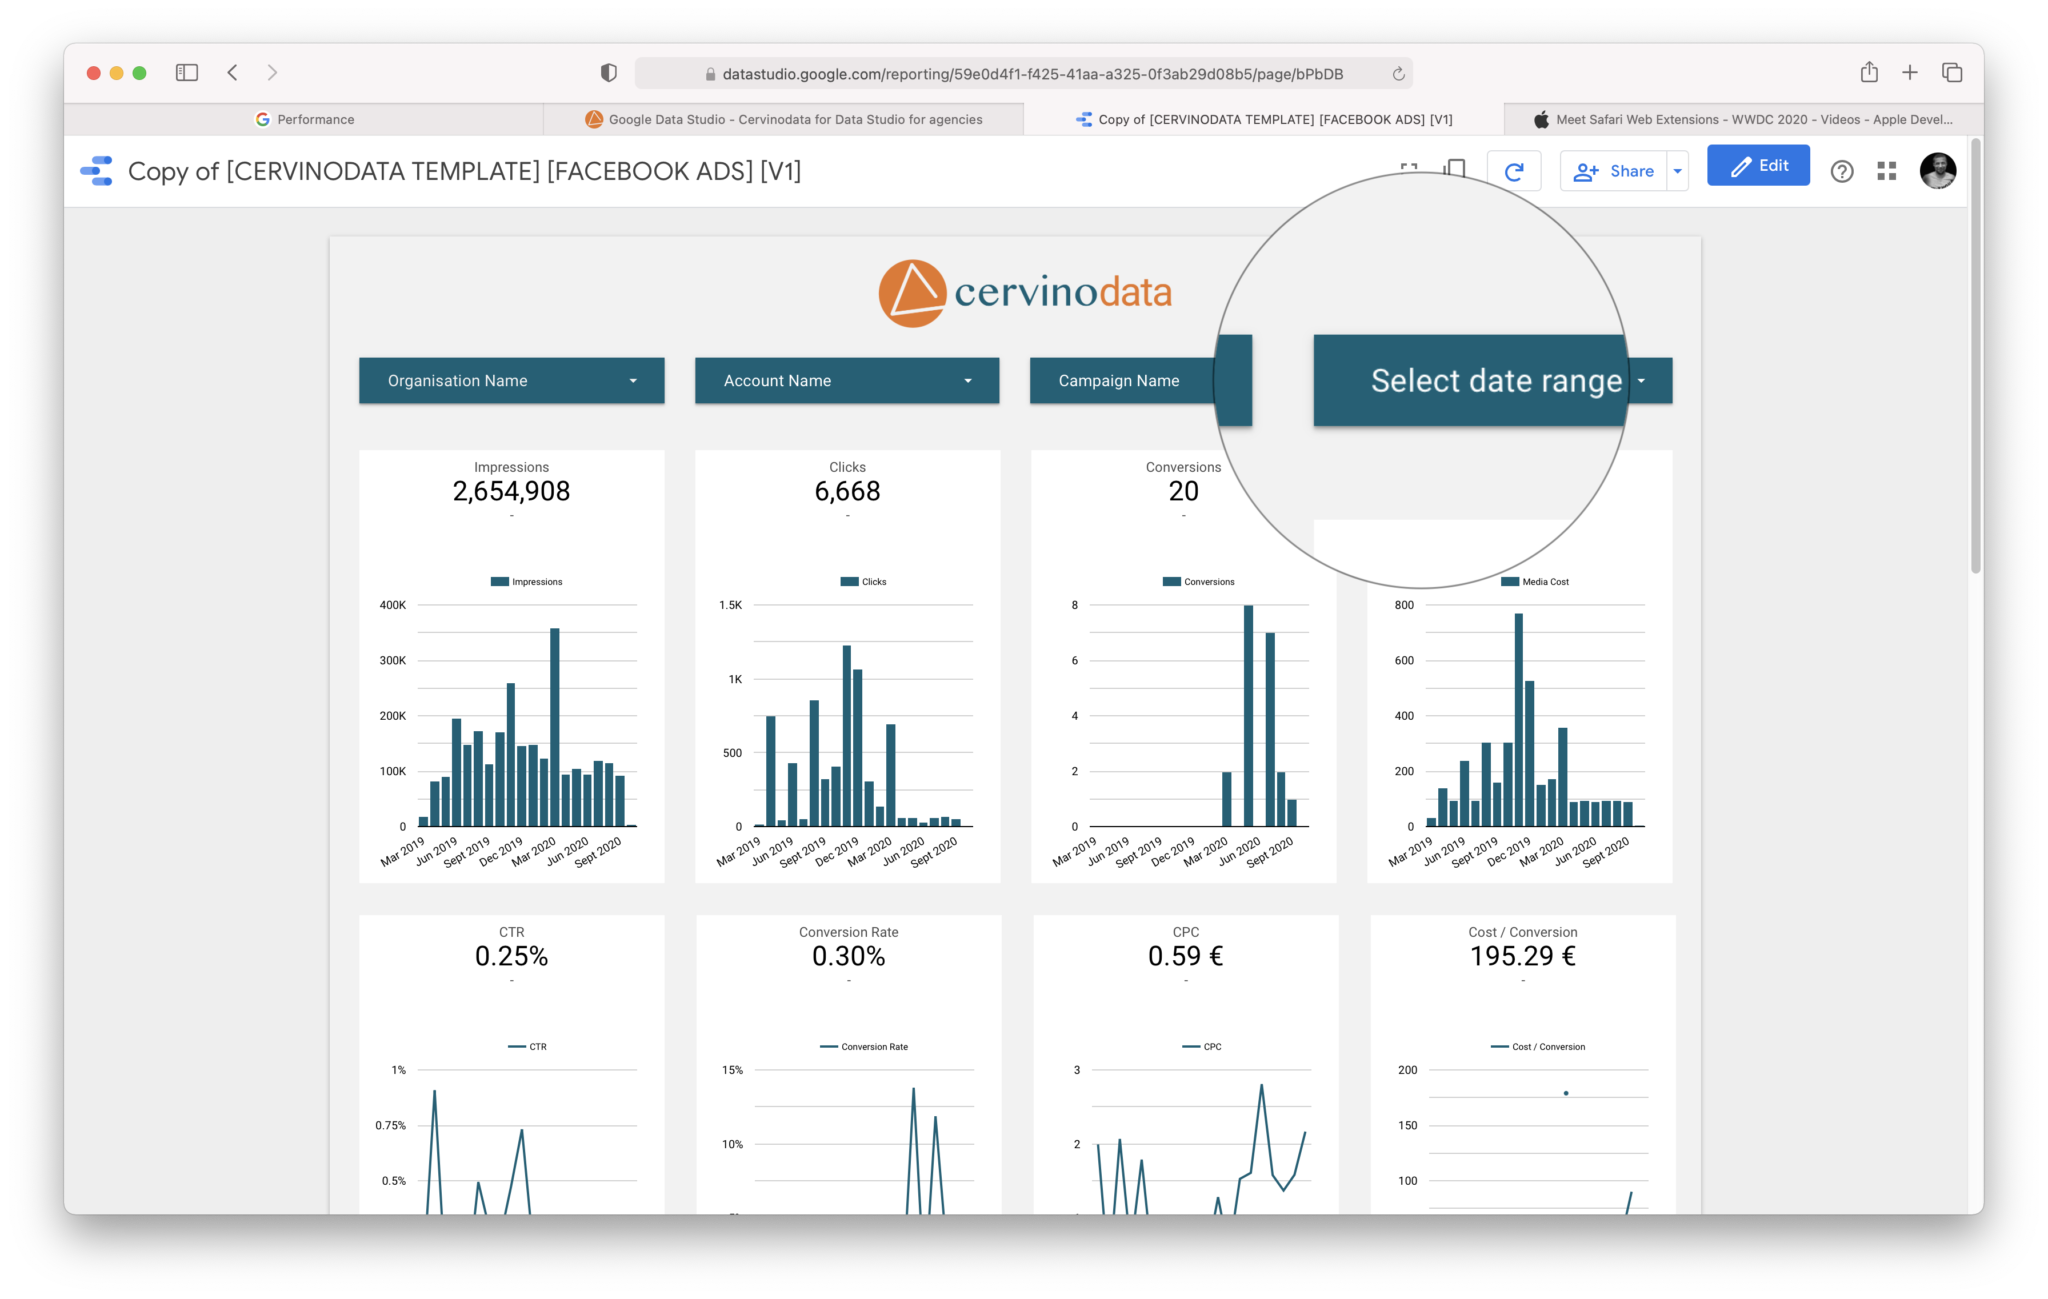
Task: Click the copy report icon
Action: click(x=1456, y=168)
